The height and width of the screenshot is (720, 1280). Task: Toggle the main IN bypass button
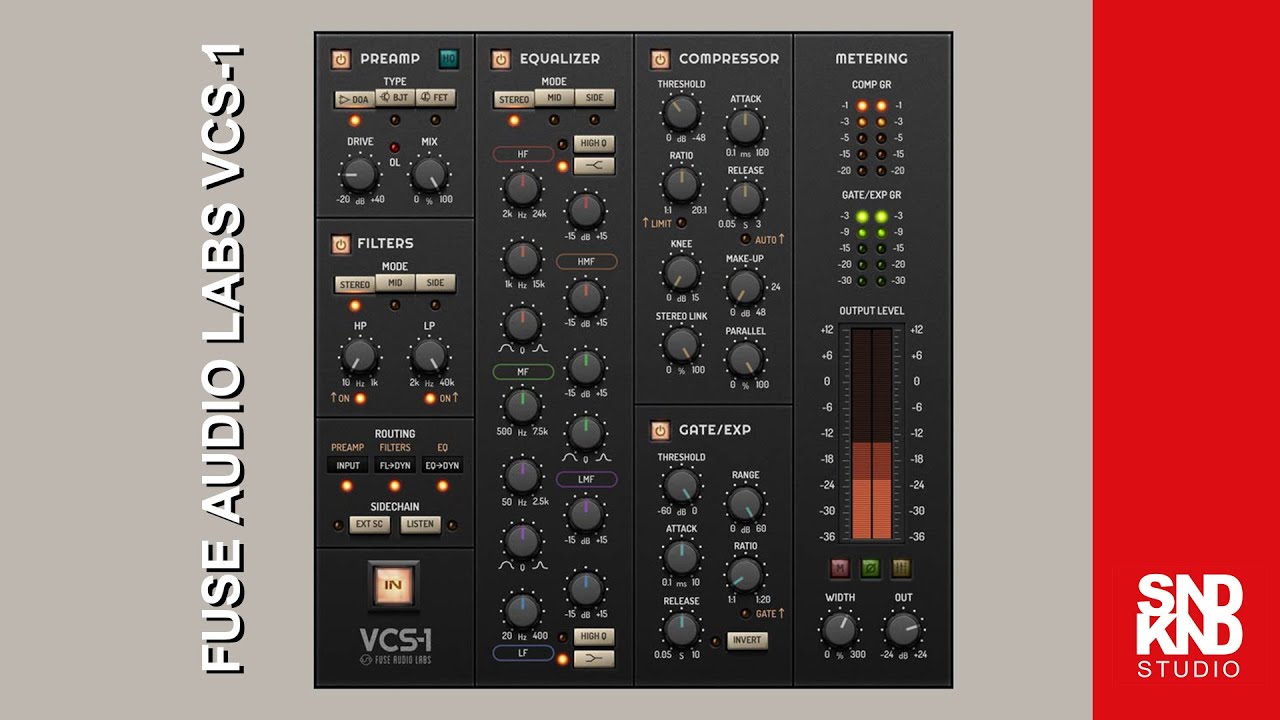393,587
